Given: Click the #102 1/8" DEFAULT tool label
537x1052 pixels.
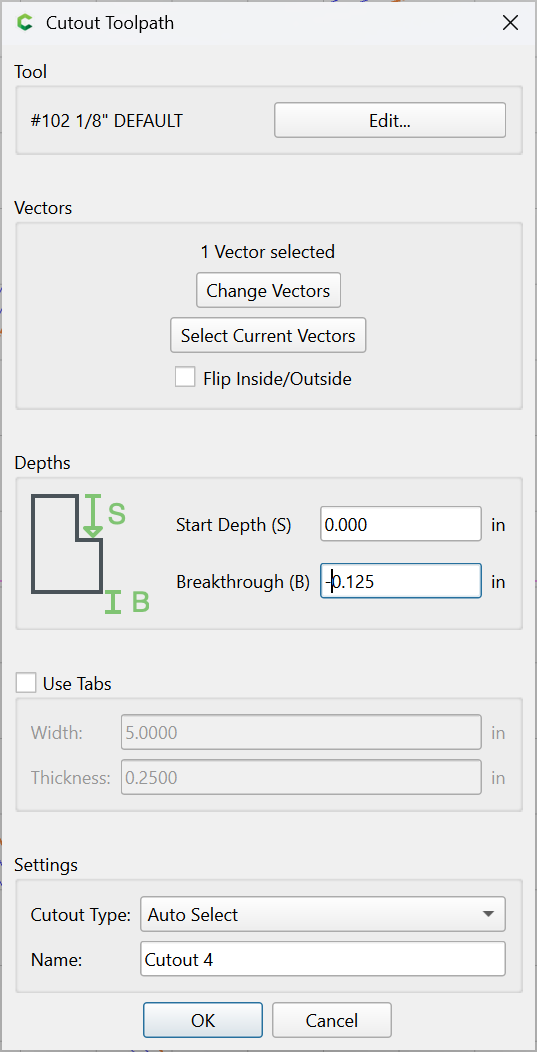Looking at the screenshot, I should (x=107, y=121).
